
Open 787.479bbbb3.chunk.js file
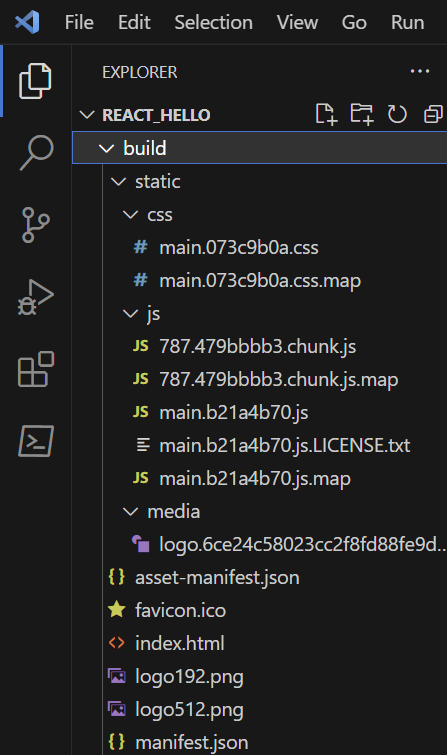(258, 347)
